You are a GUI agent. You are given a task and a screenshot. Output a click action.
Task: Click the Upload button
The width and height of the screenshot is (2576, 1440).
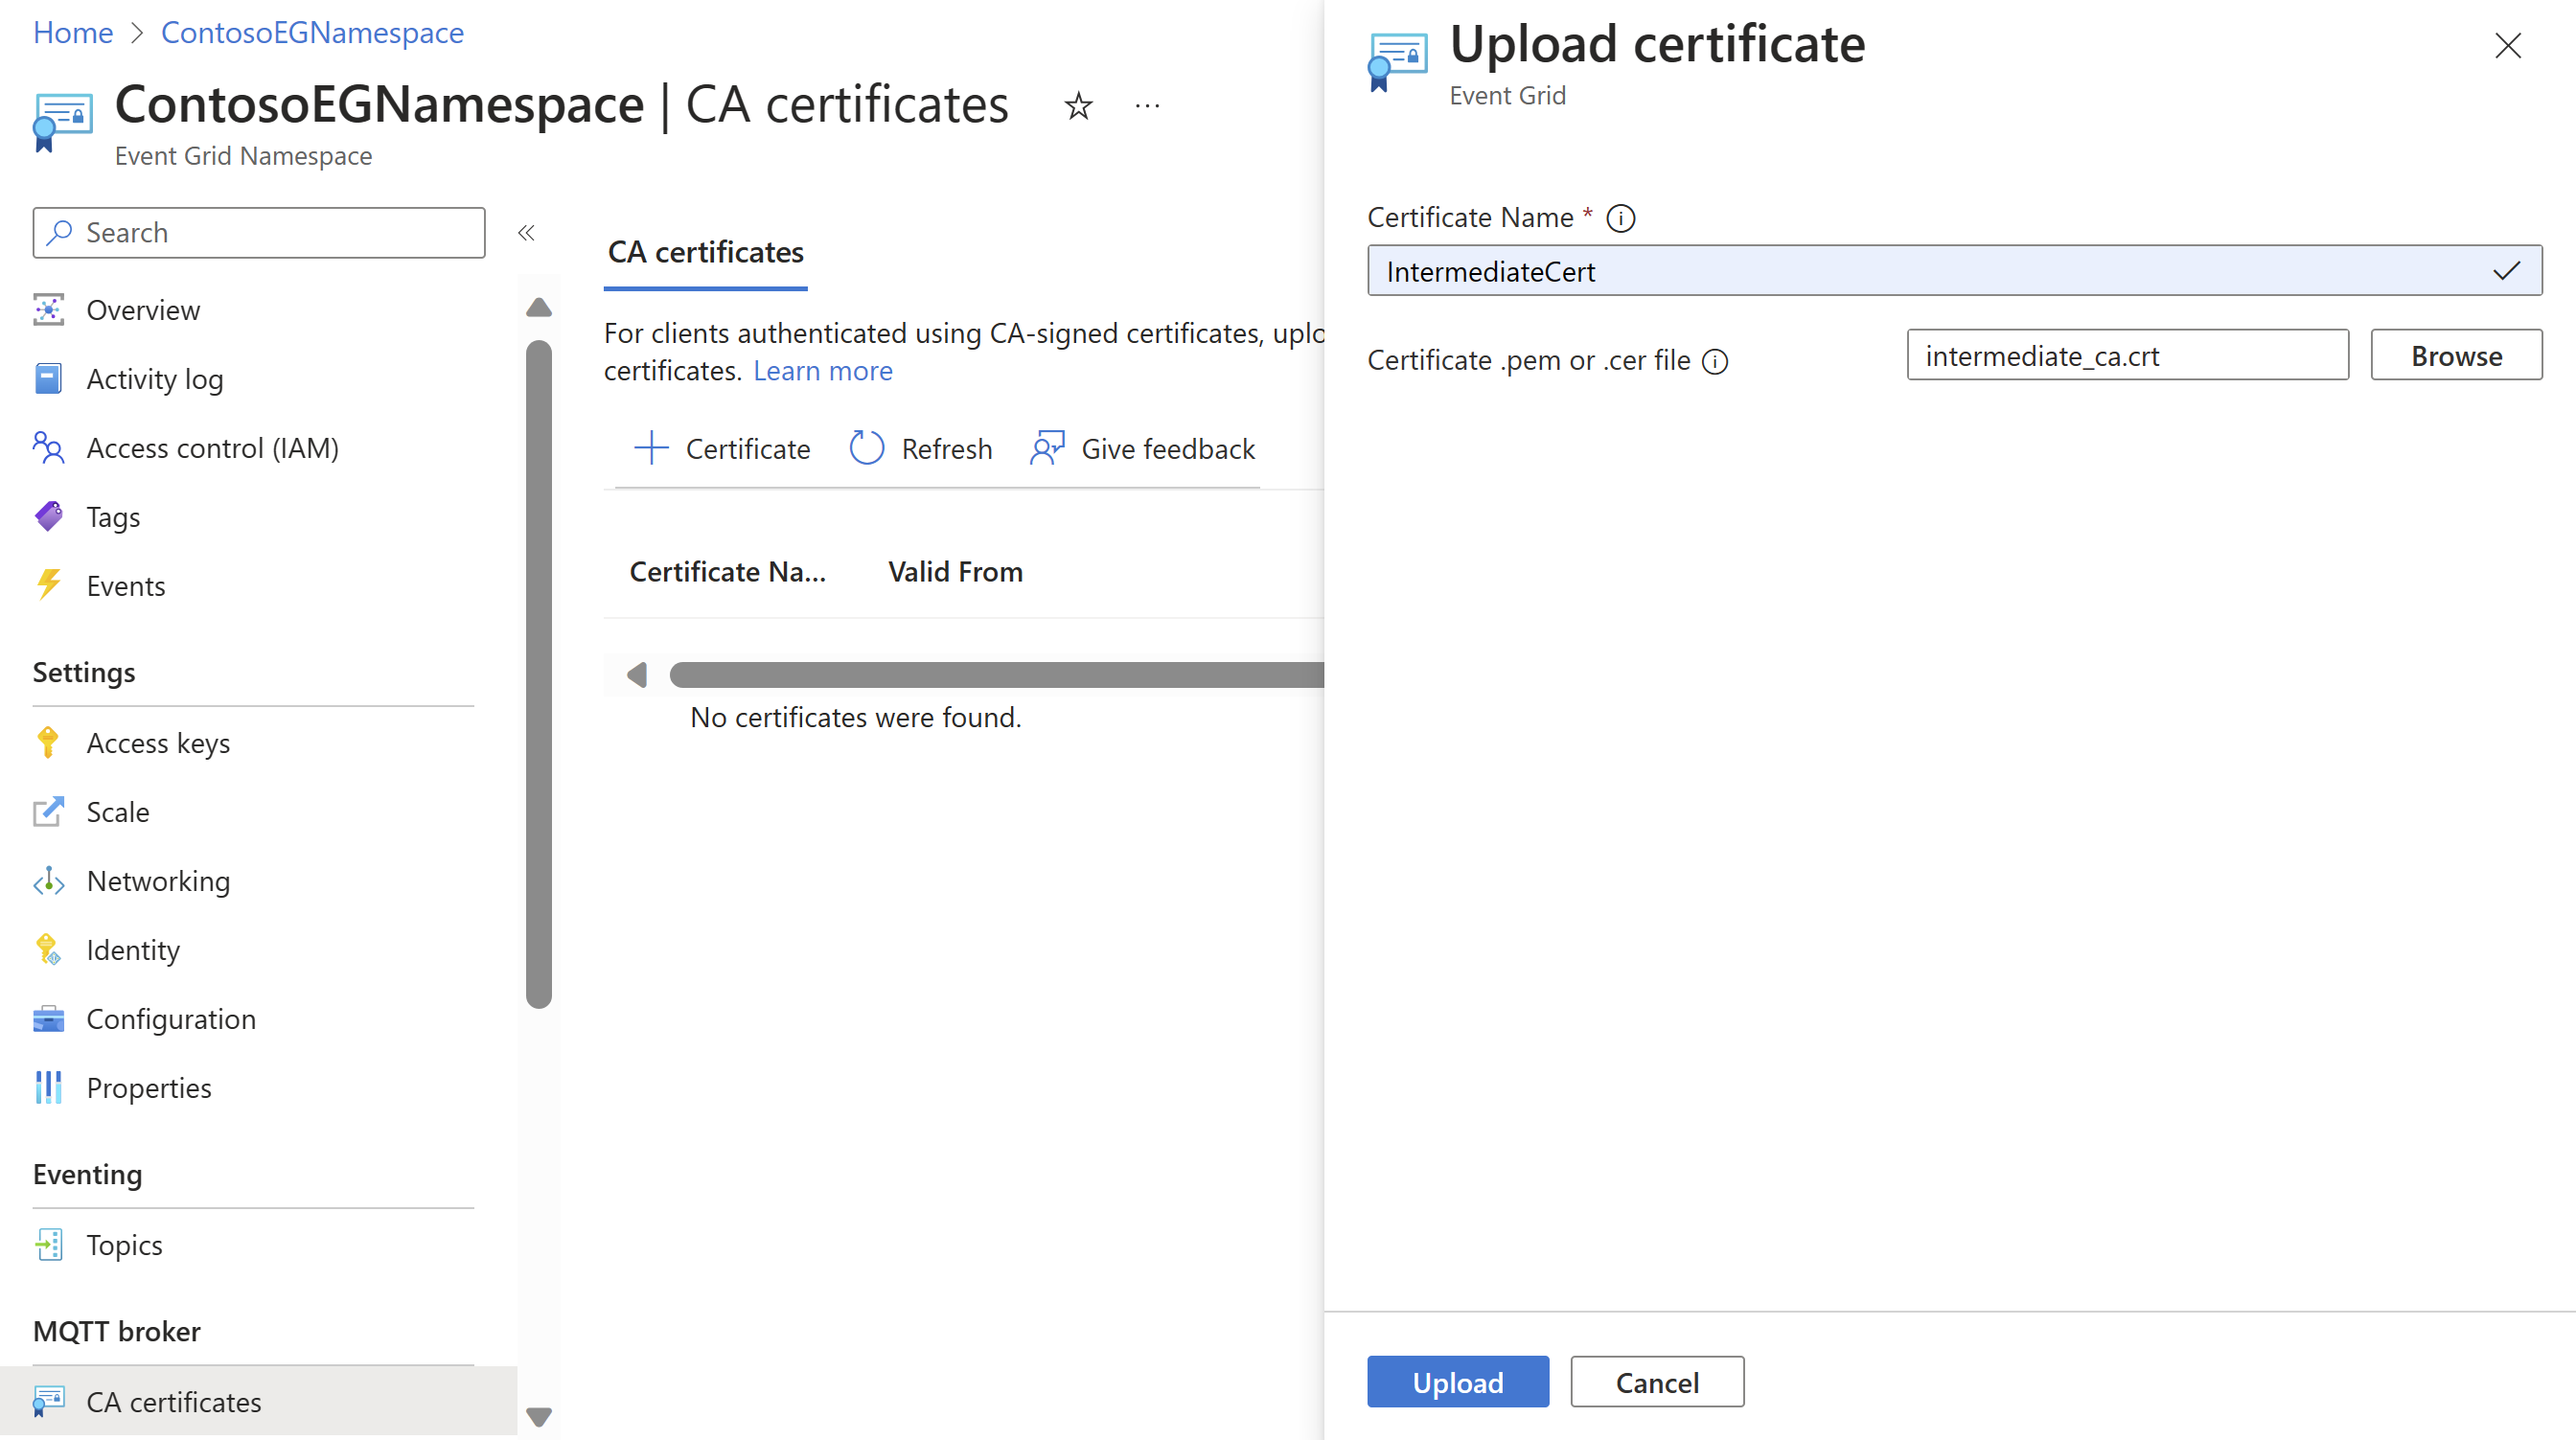coord(1457,1382)
